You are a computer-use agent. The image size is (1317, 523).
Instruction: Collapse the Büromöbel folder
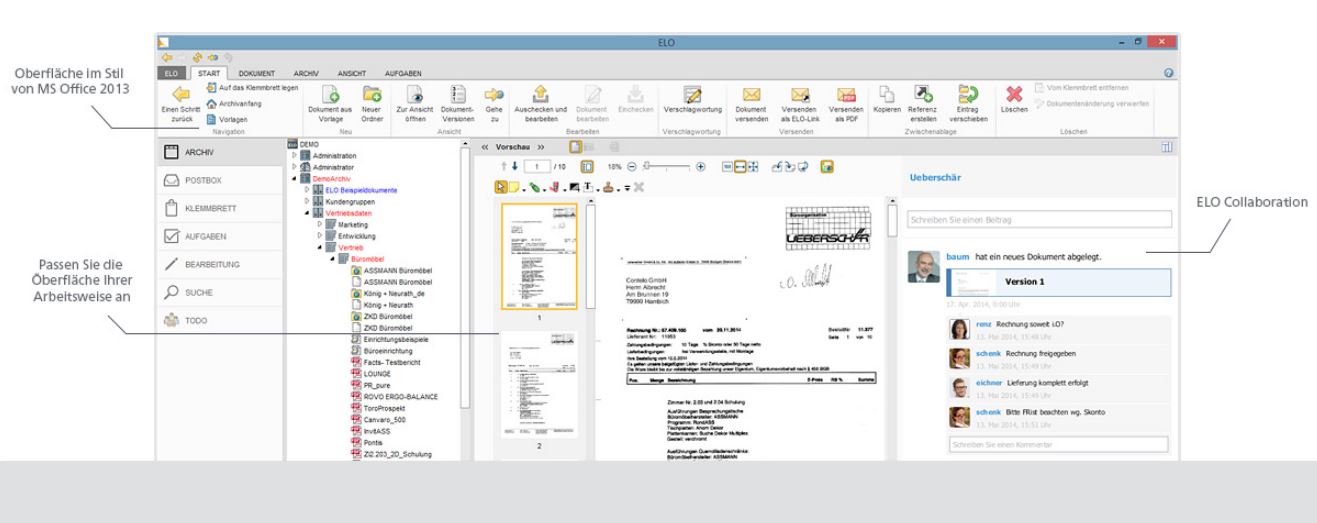click(x=330, y=258)
